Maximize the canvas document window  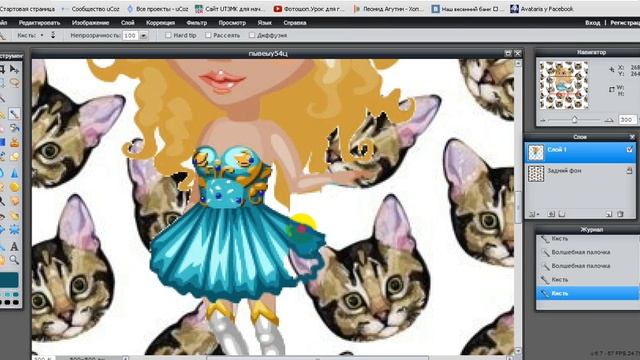508,53
